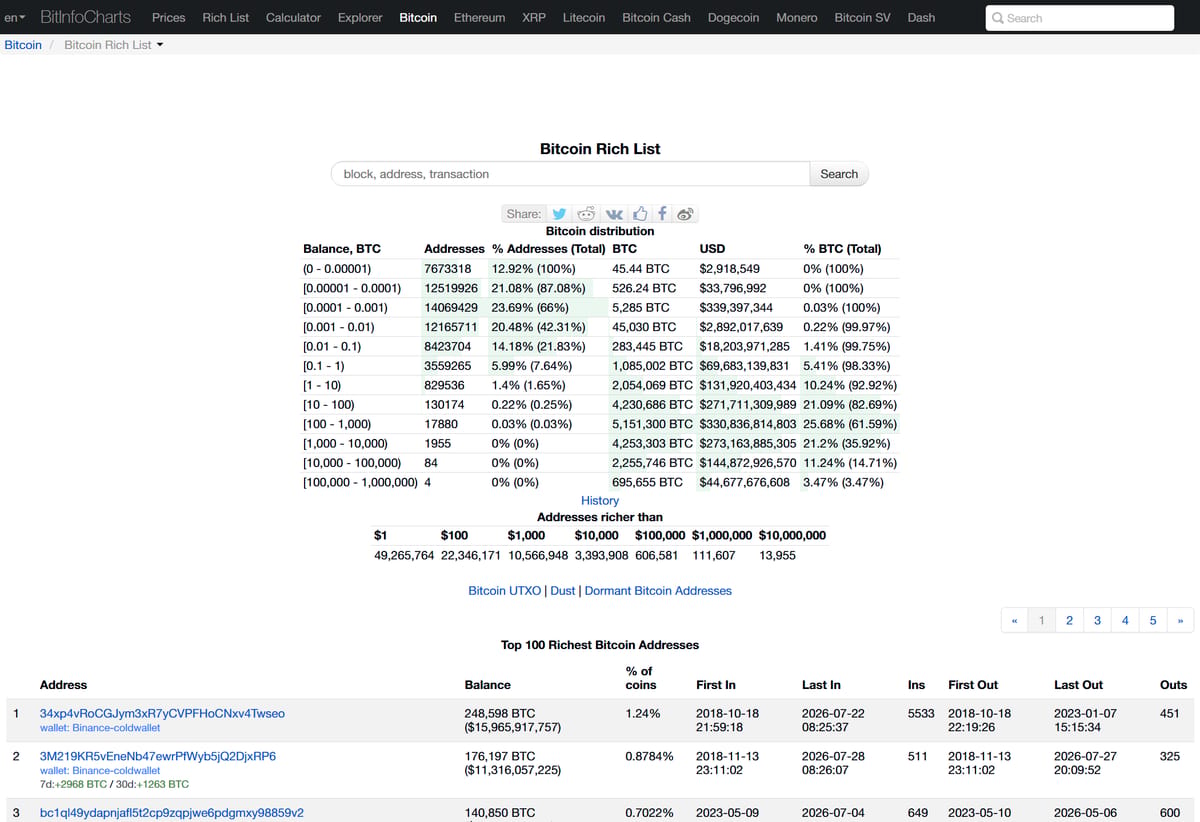Select the '248,598 BTC' balance in row 1
This screenshot has width=1200, height=822.
point(500,714)
